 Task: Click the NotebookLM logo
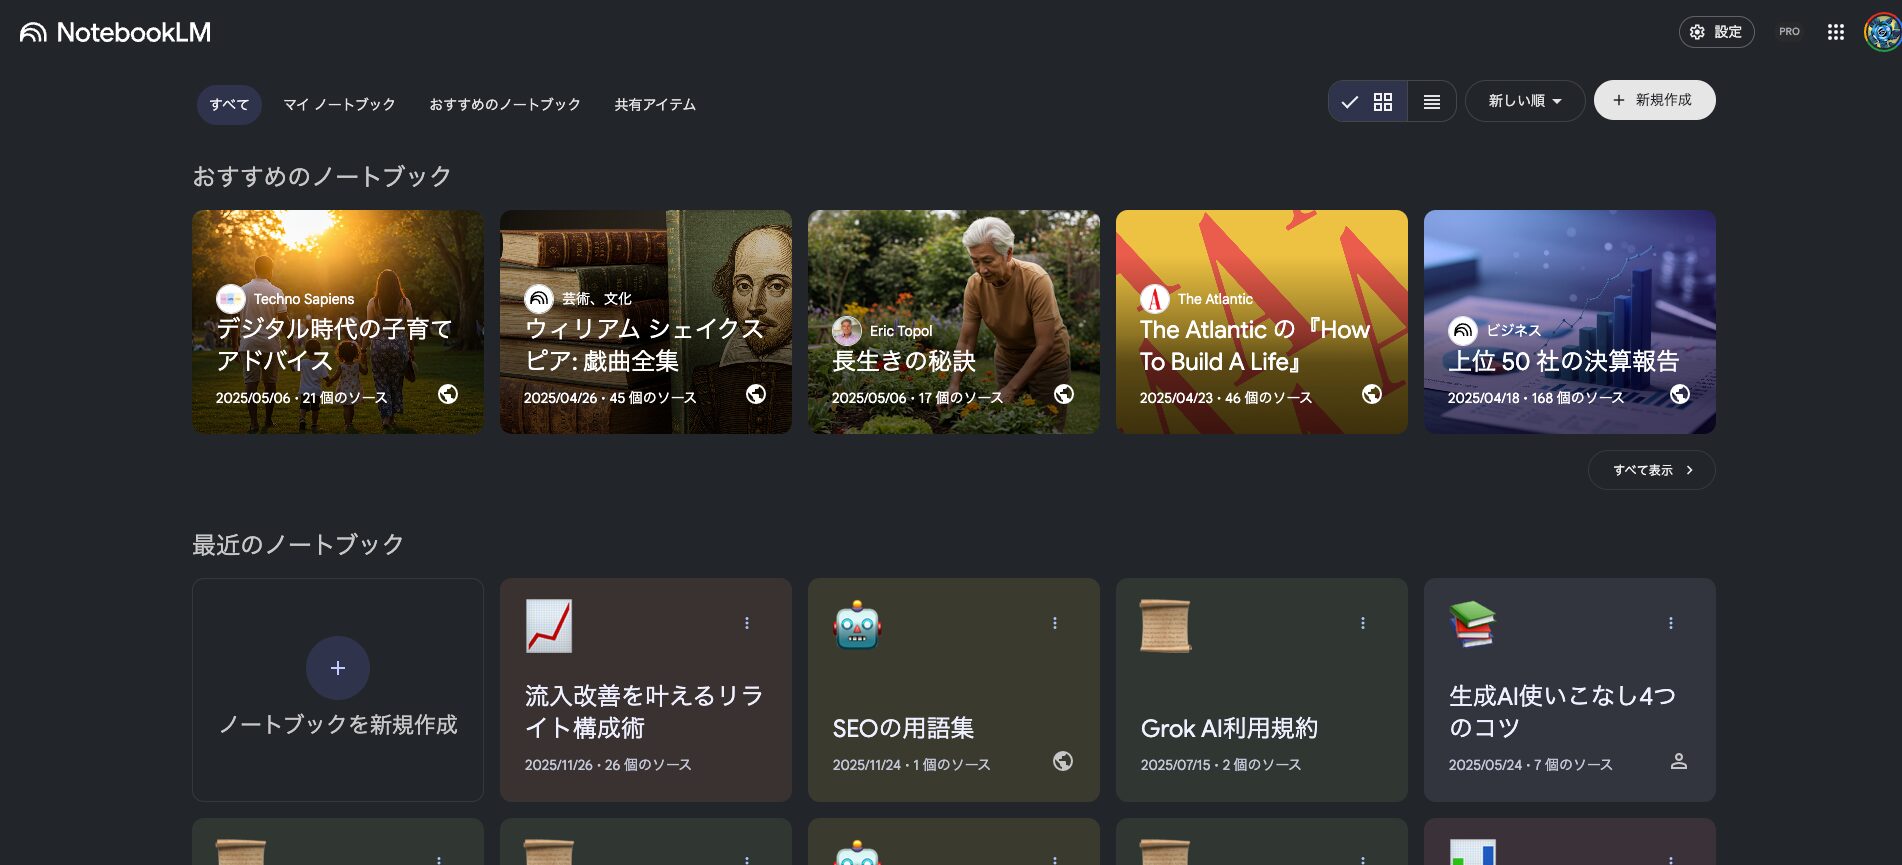[x=115, y=32]
